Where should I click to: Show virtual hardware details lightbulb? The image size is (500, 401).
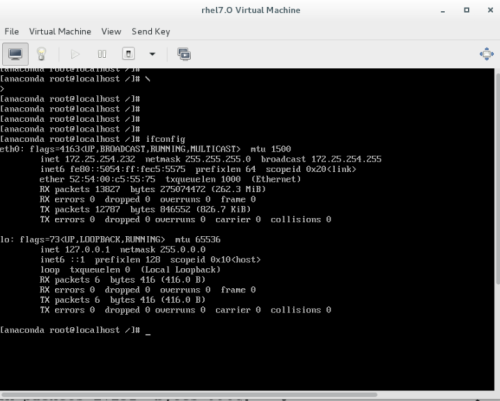point(41,54)
